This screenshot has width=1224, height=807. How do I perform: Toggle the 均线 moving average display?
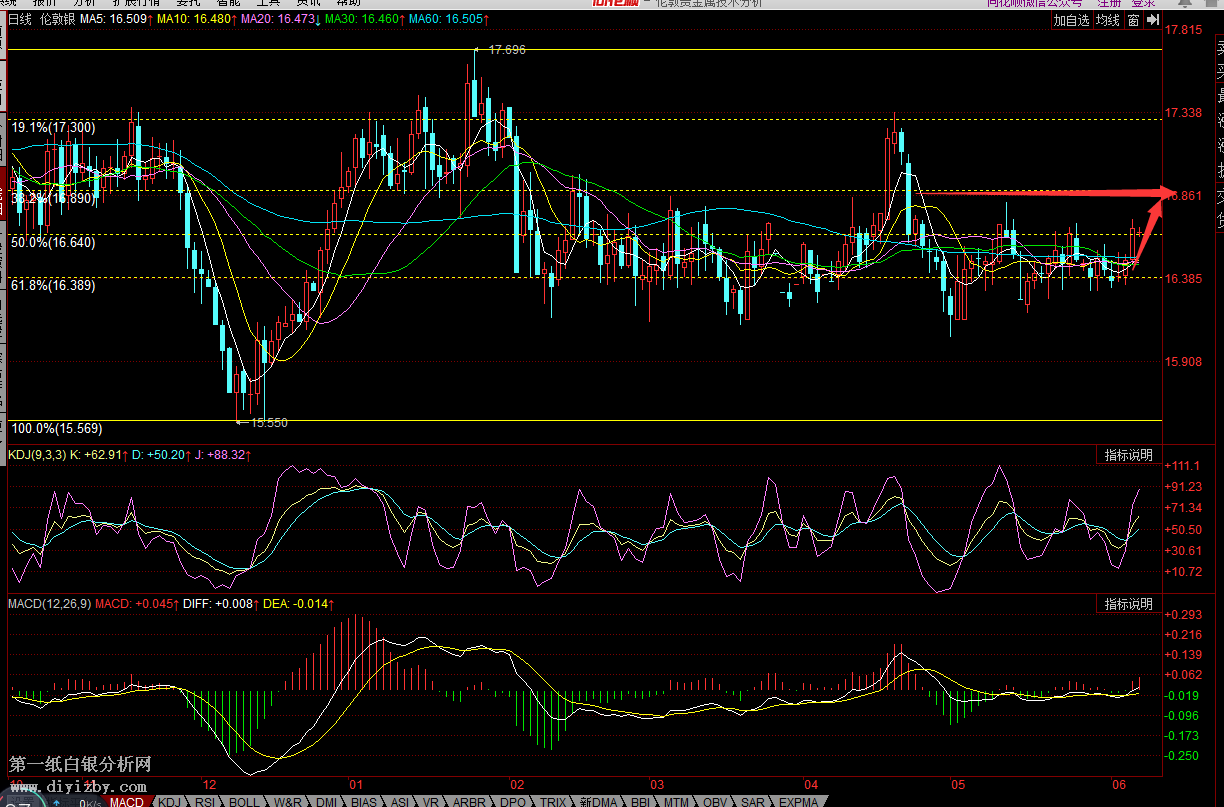point(1107,20)
